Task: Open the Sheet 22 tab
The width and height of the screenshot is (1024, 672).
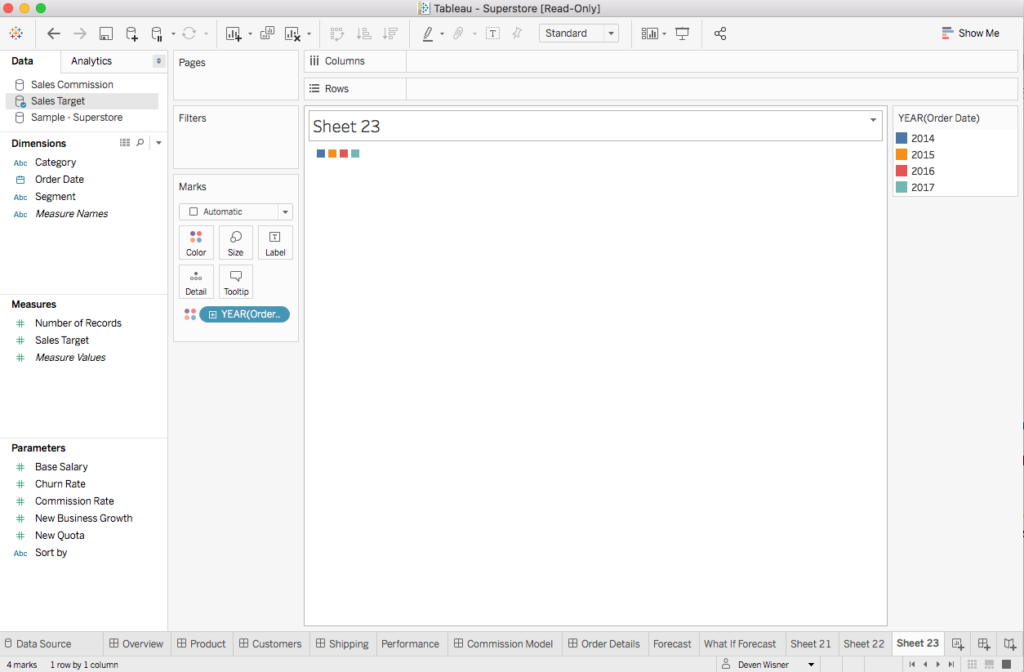Action: coord(863,643)
